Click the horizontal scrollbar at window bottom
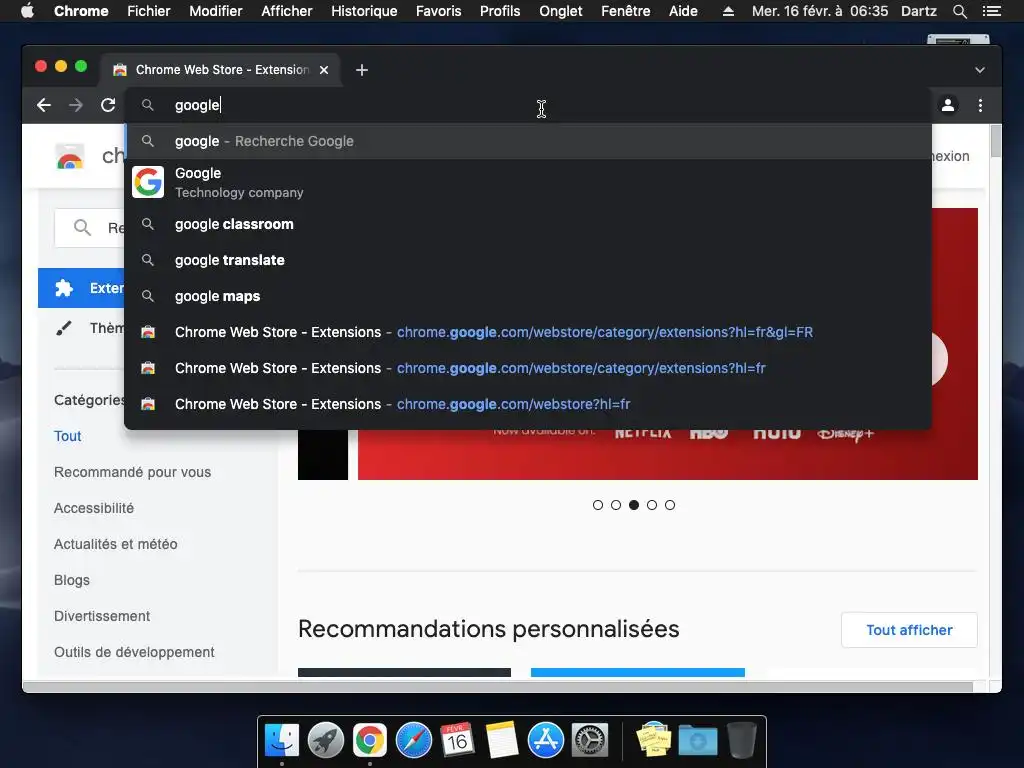Screen dimensions: 1024x768 (x=498, y=687)
